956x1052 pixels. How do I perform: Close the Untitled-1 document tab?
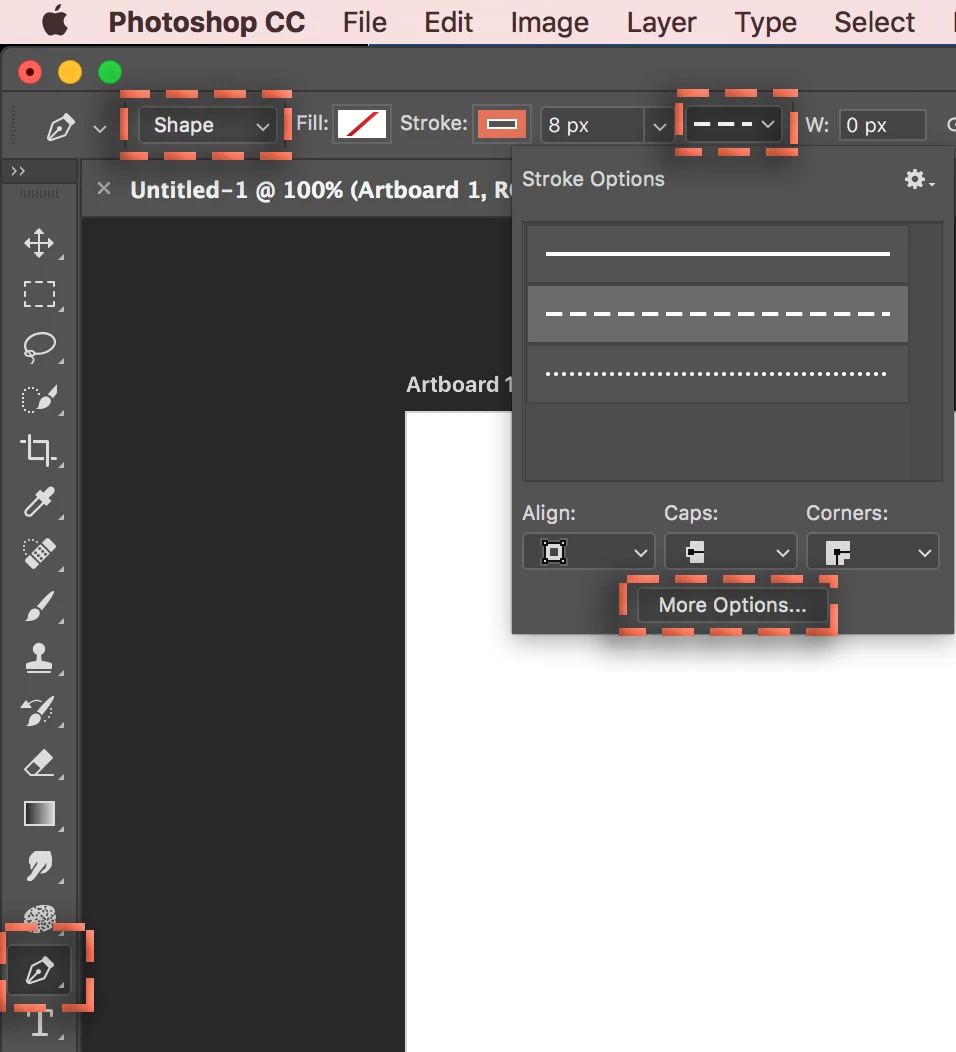[x=104, y=189]
